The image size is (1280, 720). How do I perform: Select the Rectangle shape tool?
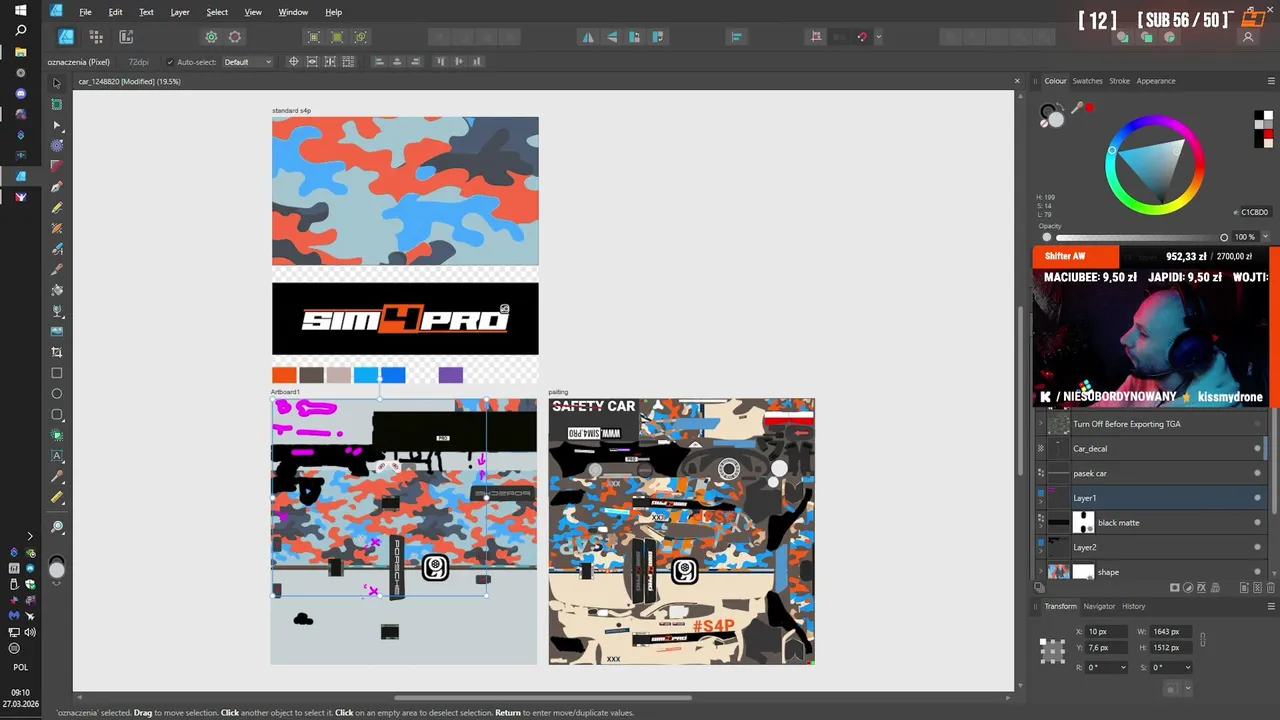click(57, 373)
